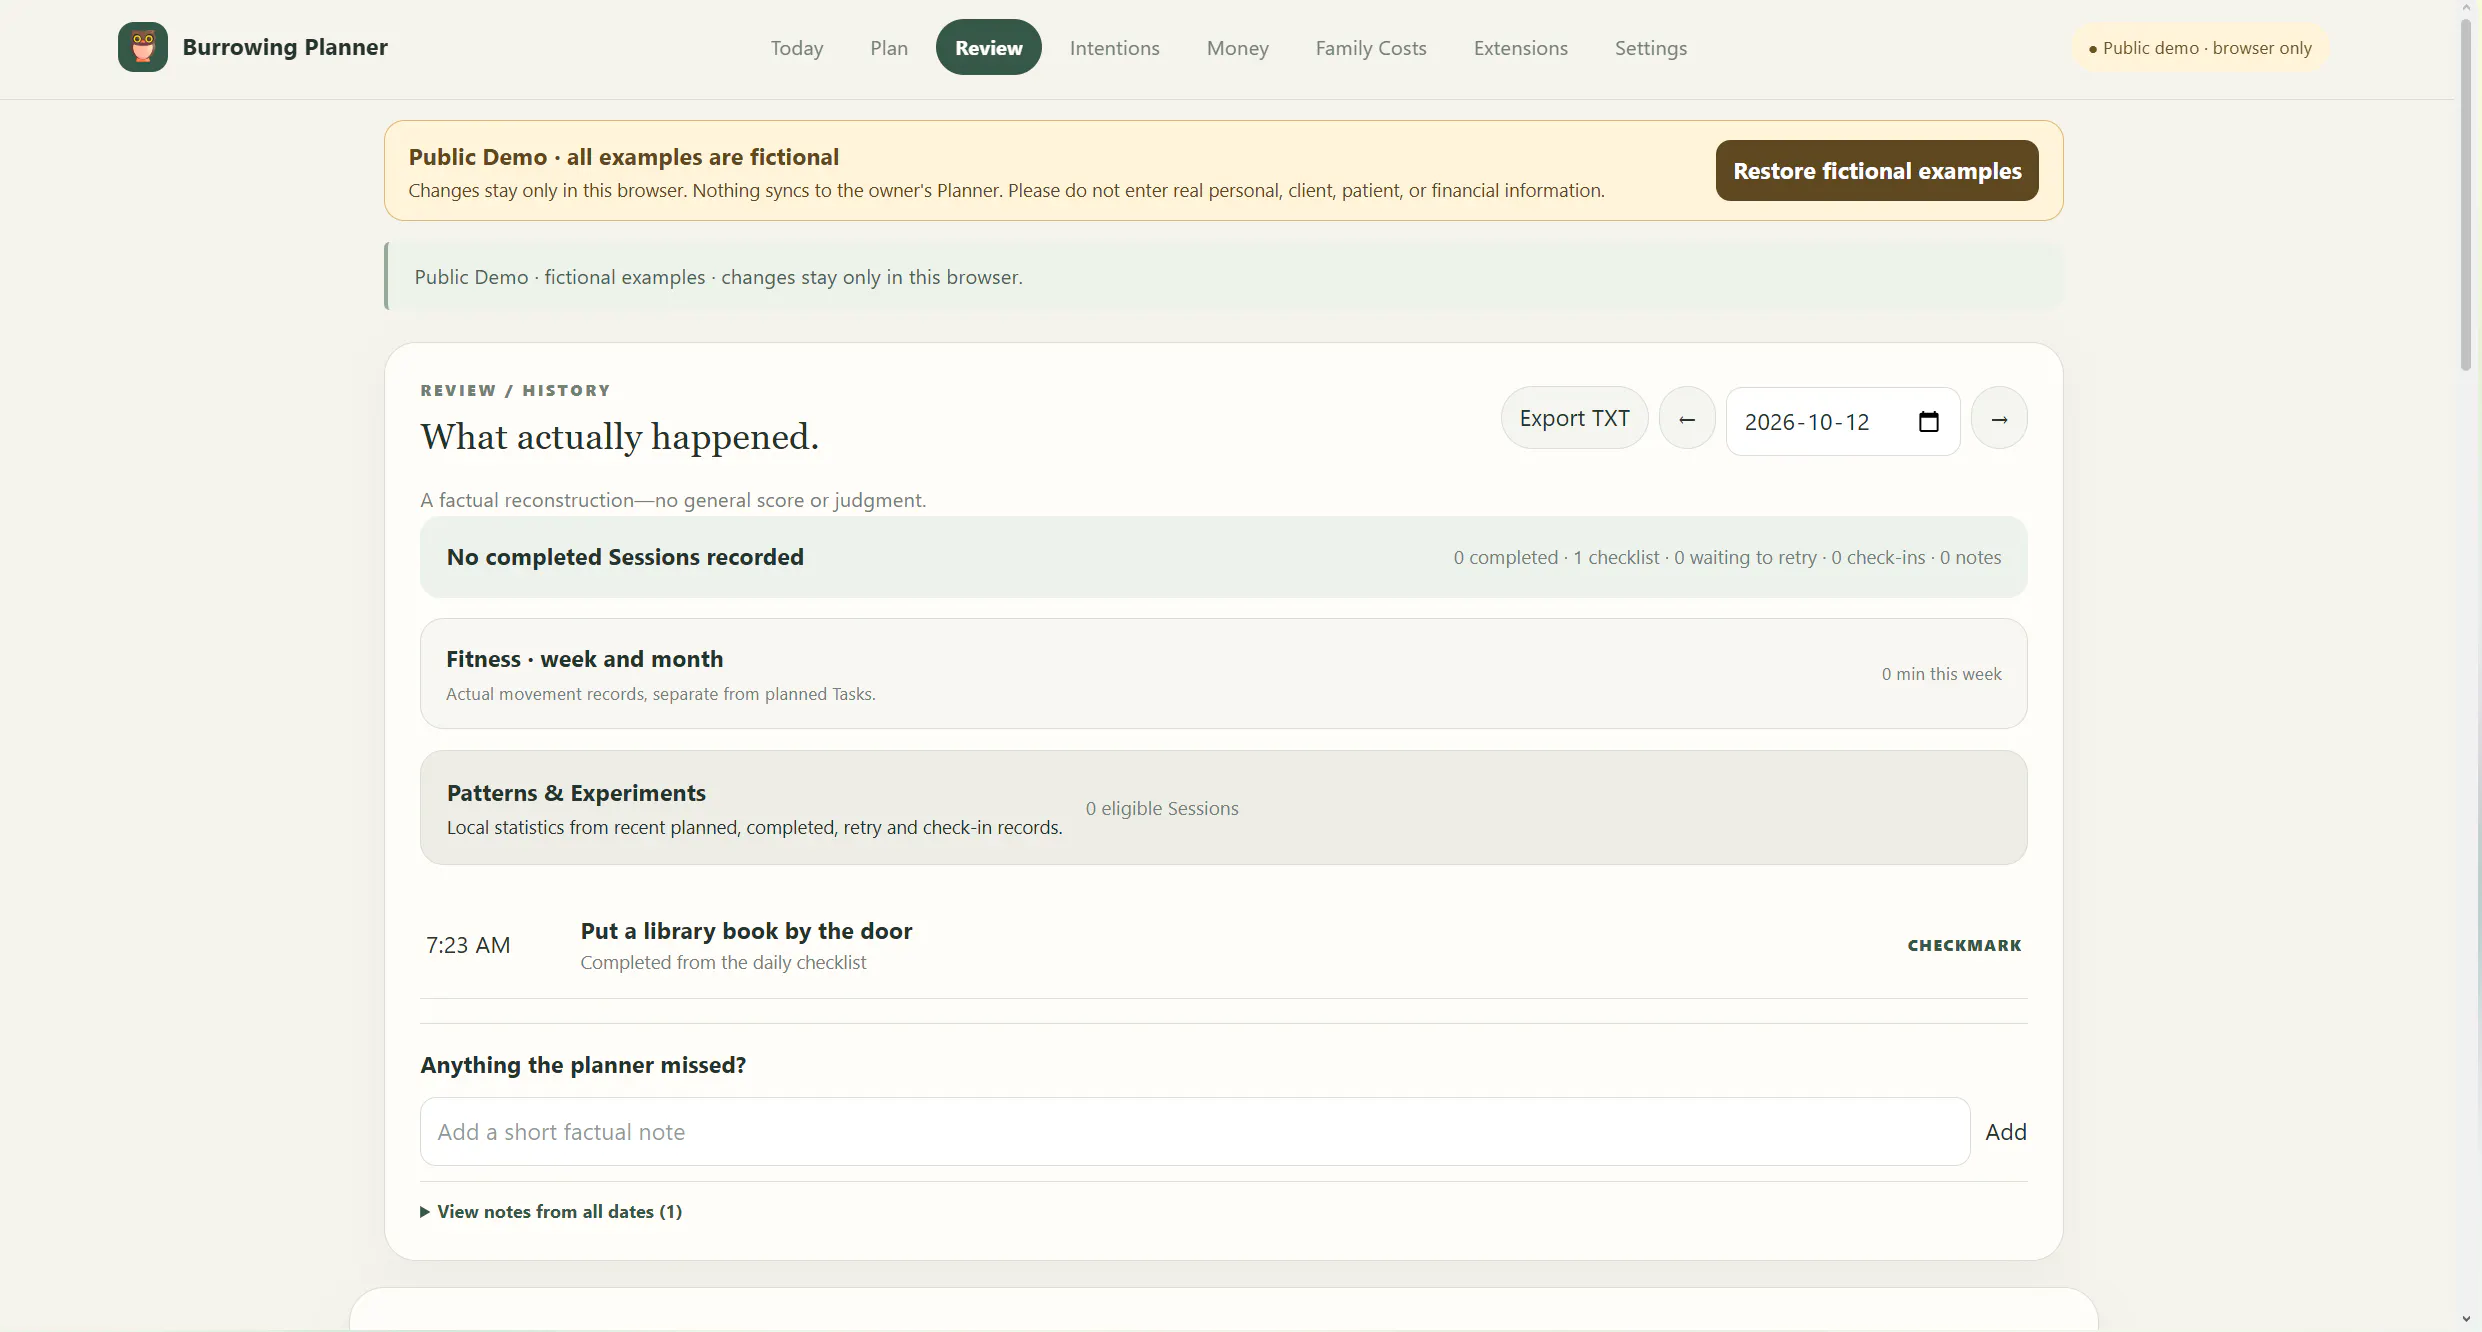Click What actually happened heading
Viewport: 2482px width, 1332px height.
tap(619, 437)
